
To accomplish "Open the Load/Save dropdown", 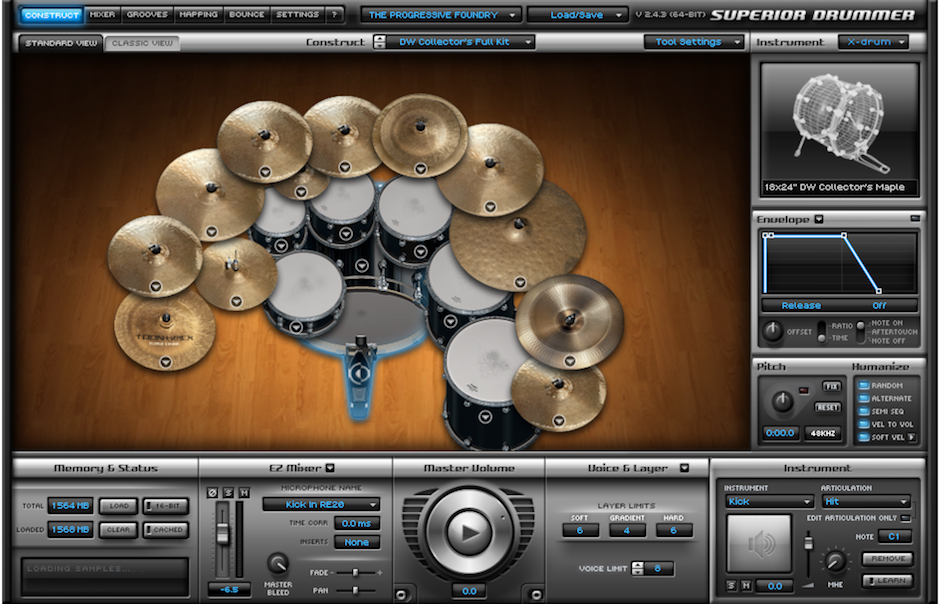I will pyautogui.click(x=578, y=15).
